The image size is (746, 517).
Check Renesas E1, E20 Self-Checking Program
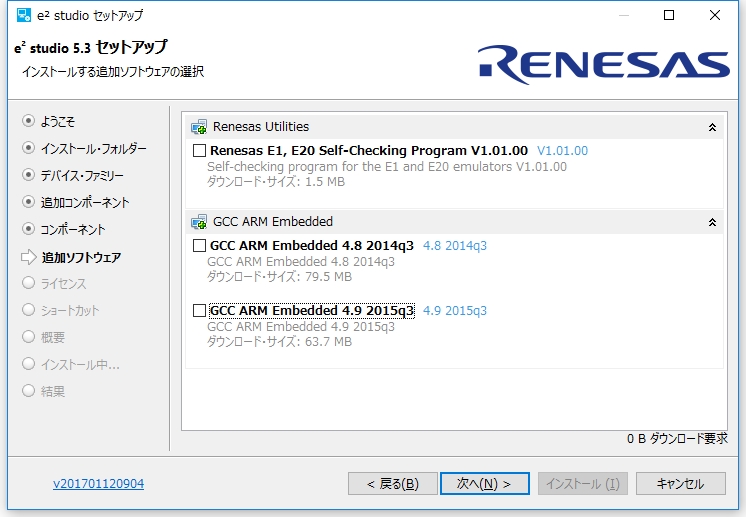[199, 151]
